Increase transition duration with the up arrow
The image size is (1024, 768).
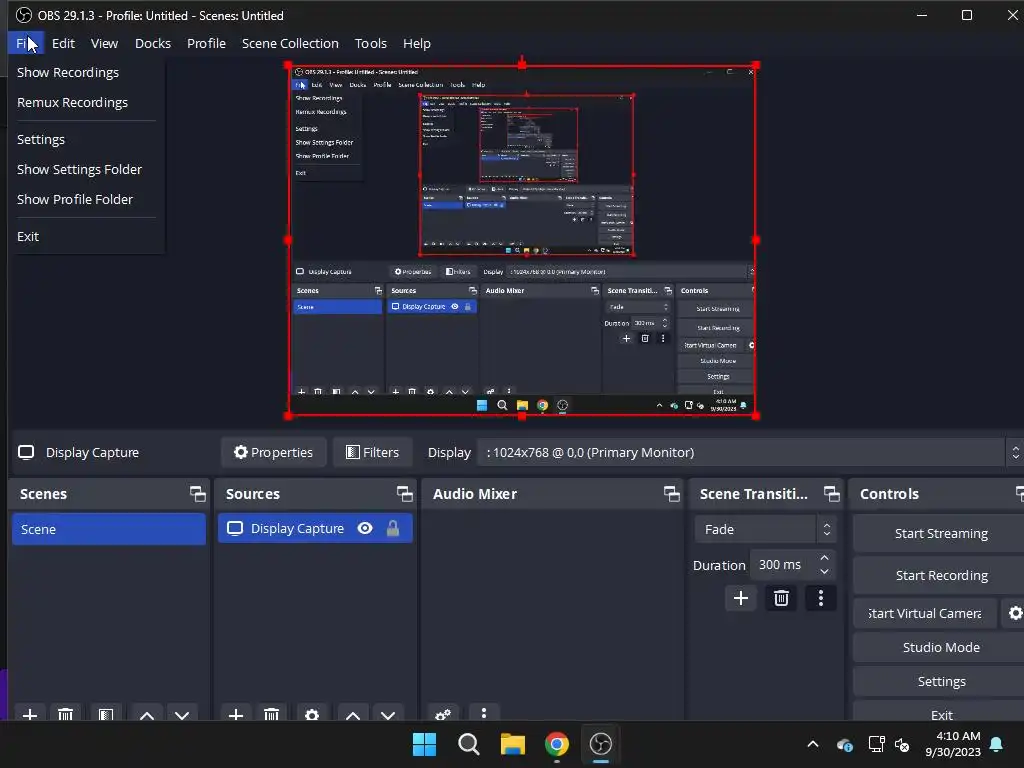824,558
